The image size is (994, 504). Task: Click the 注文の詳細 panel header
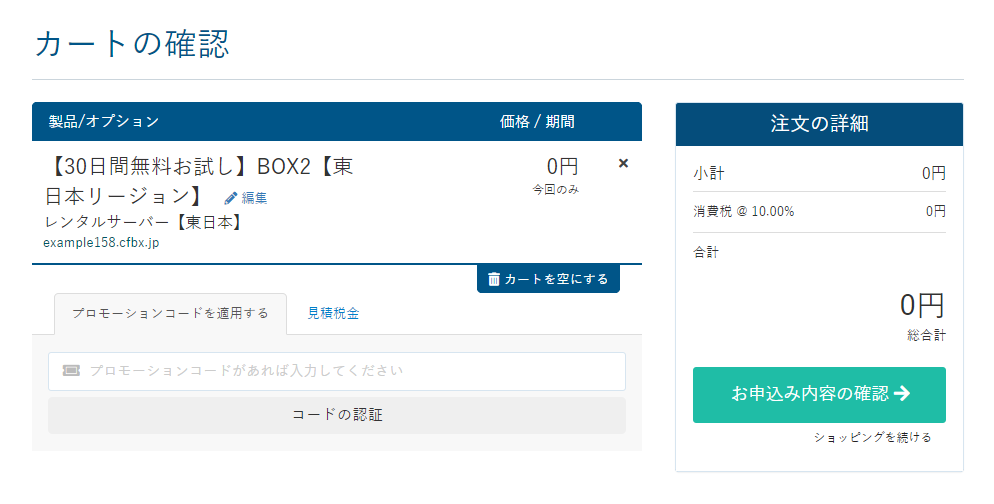pyautogui.click(x=819, y=124)
